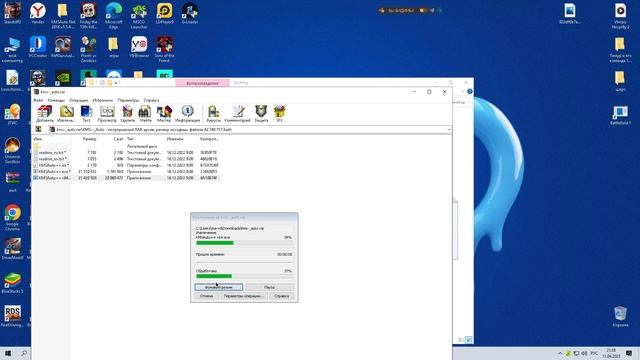Click the Battlefield 1 desktop icon
This screenshot has width=640, height=360.
620,115
